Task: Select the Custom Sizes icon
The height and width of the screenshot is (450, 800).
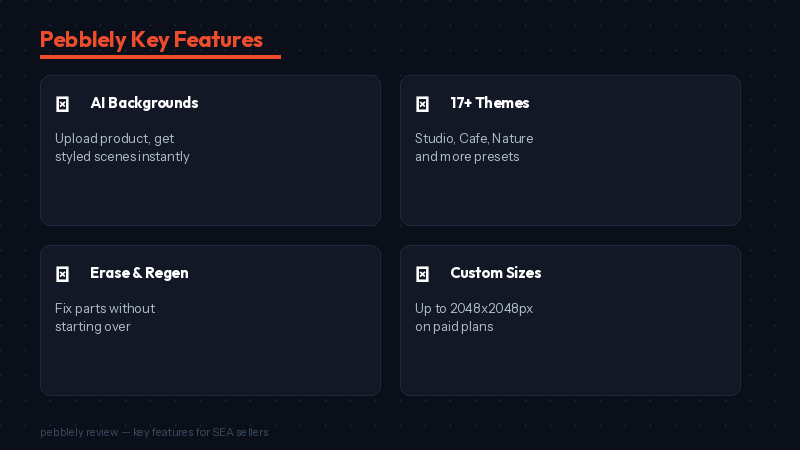Action: pos(422,274)
